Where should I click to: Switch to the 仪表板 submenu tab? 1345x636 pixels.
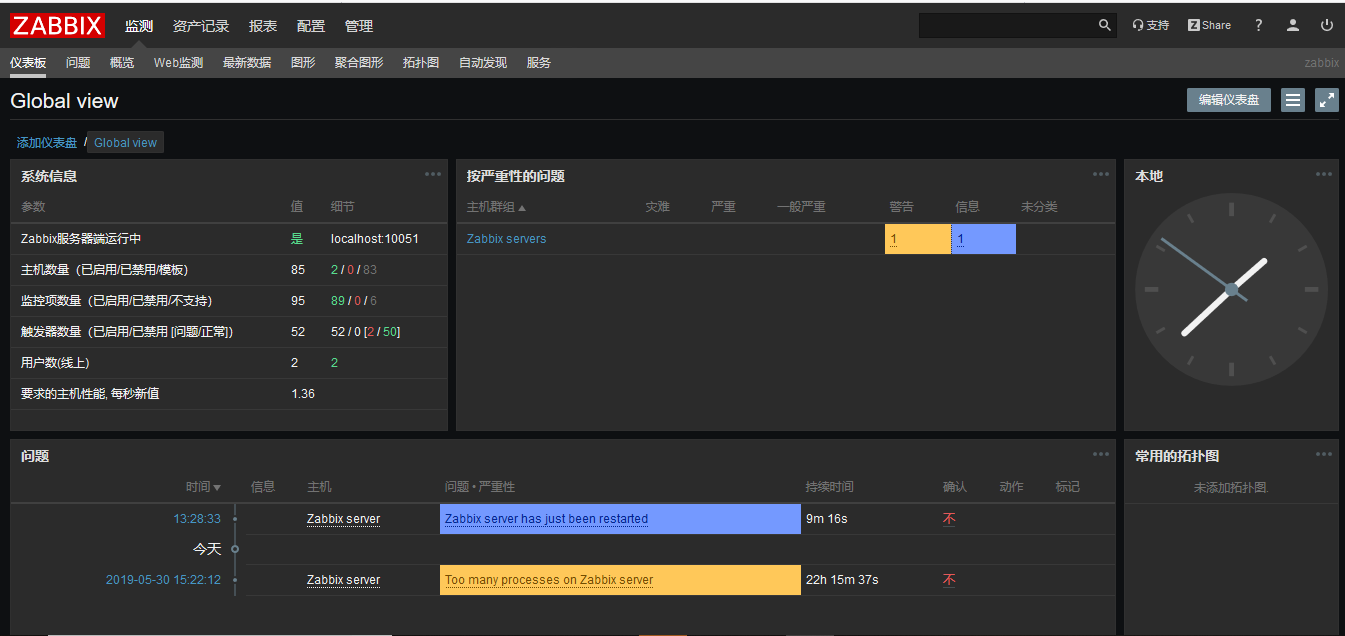28,63
